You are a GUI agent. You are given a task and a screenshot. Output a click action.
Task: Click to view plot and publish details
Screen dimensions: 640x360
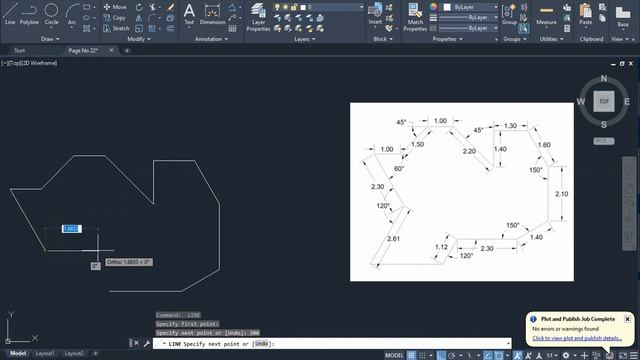[x=577, y=338]
